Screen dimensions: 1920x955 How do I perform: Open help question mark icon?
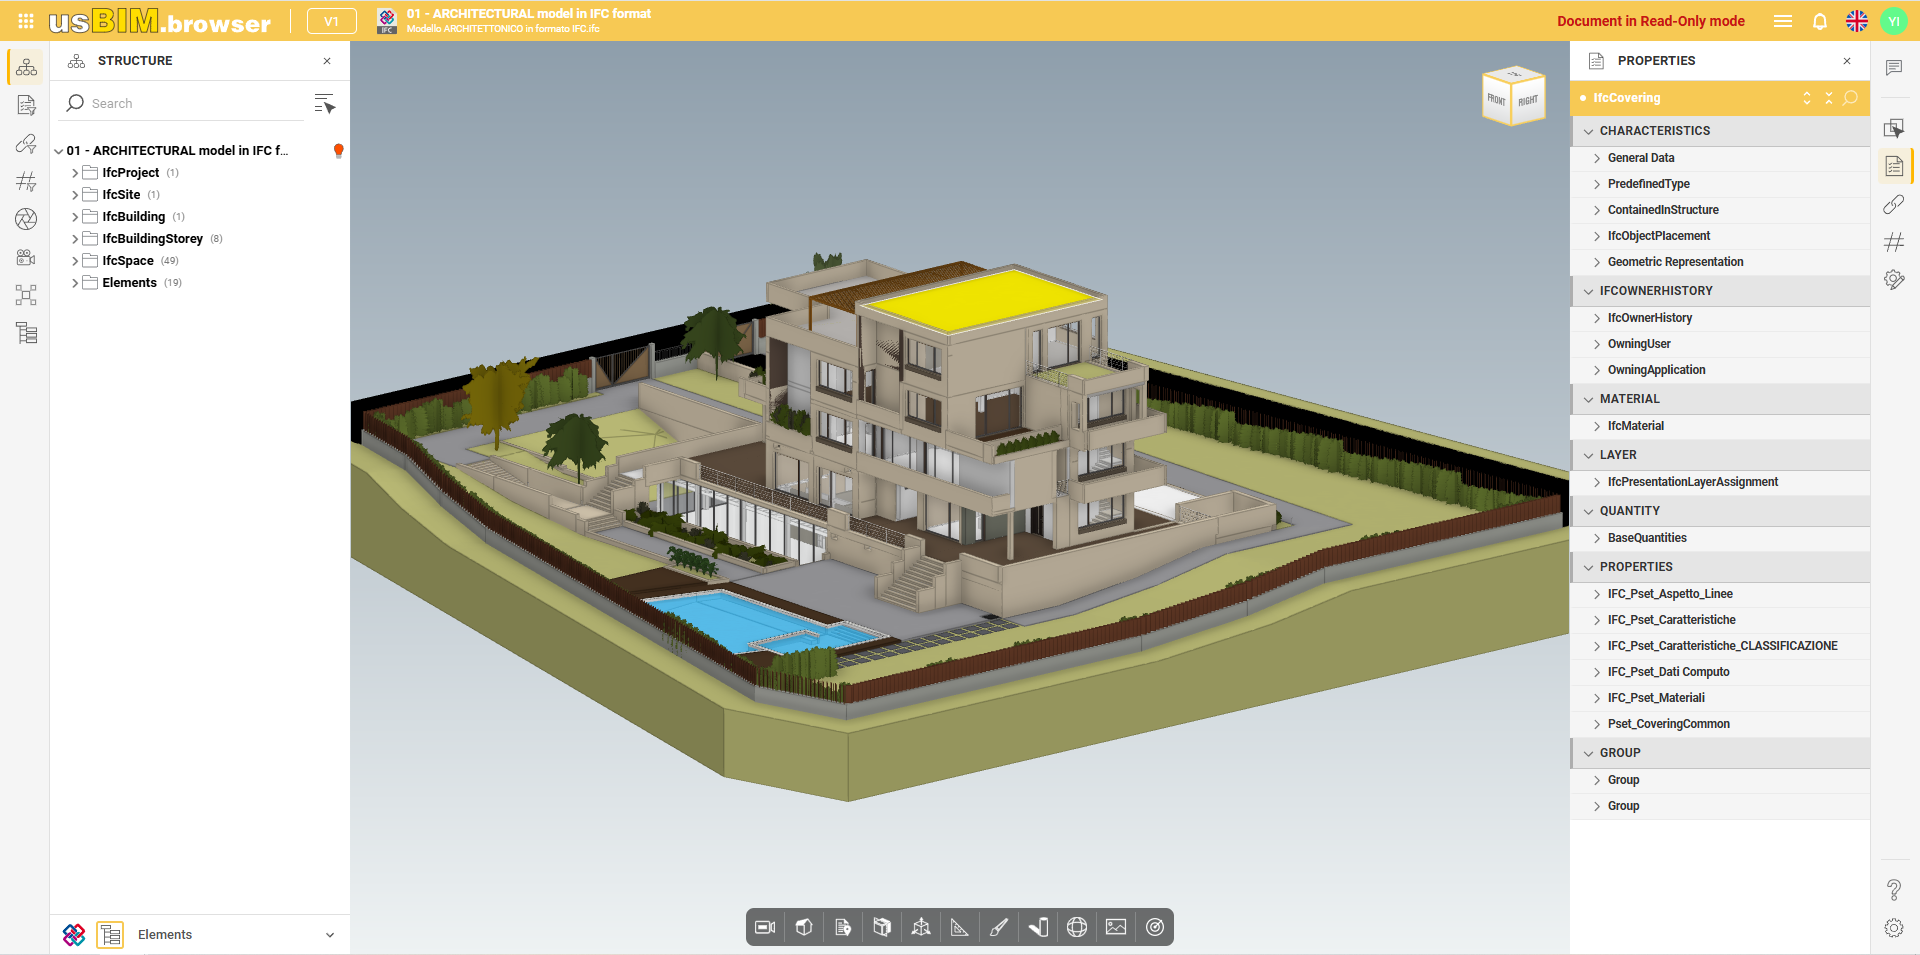click(x=1894, y=889)
